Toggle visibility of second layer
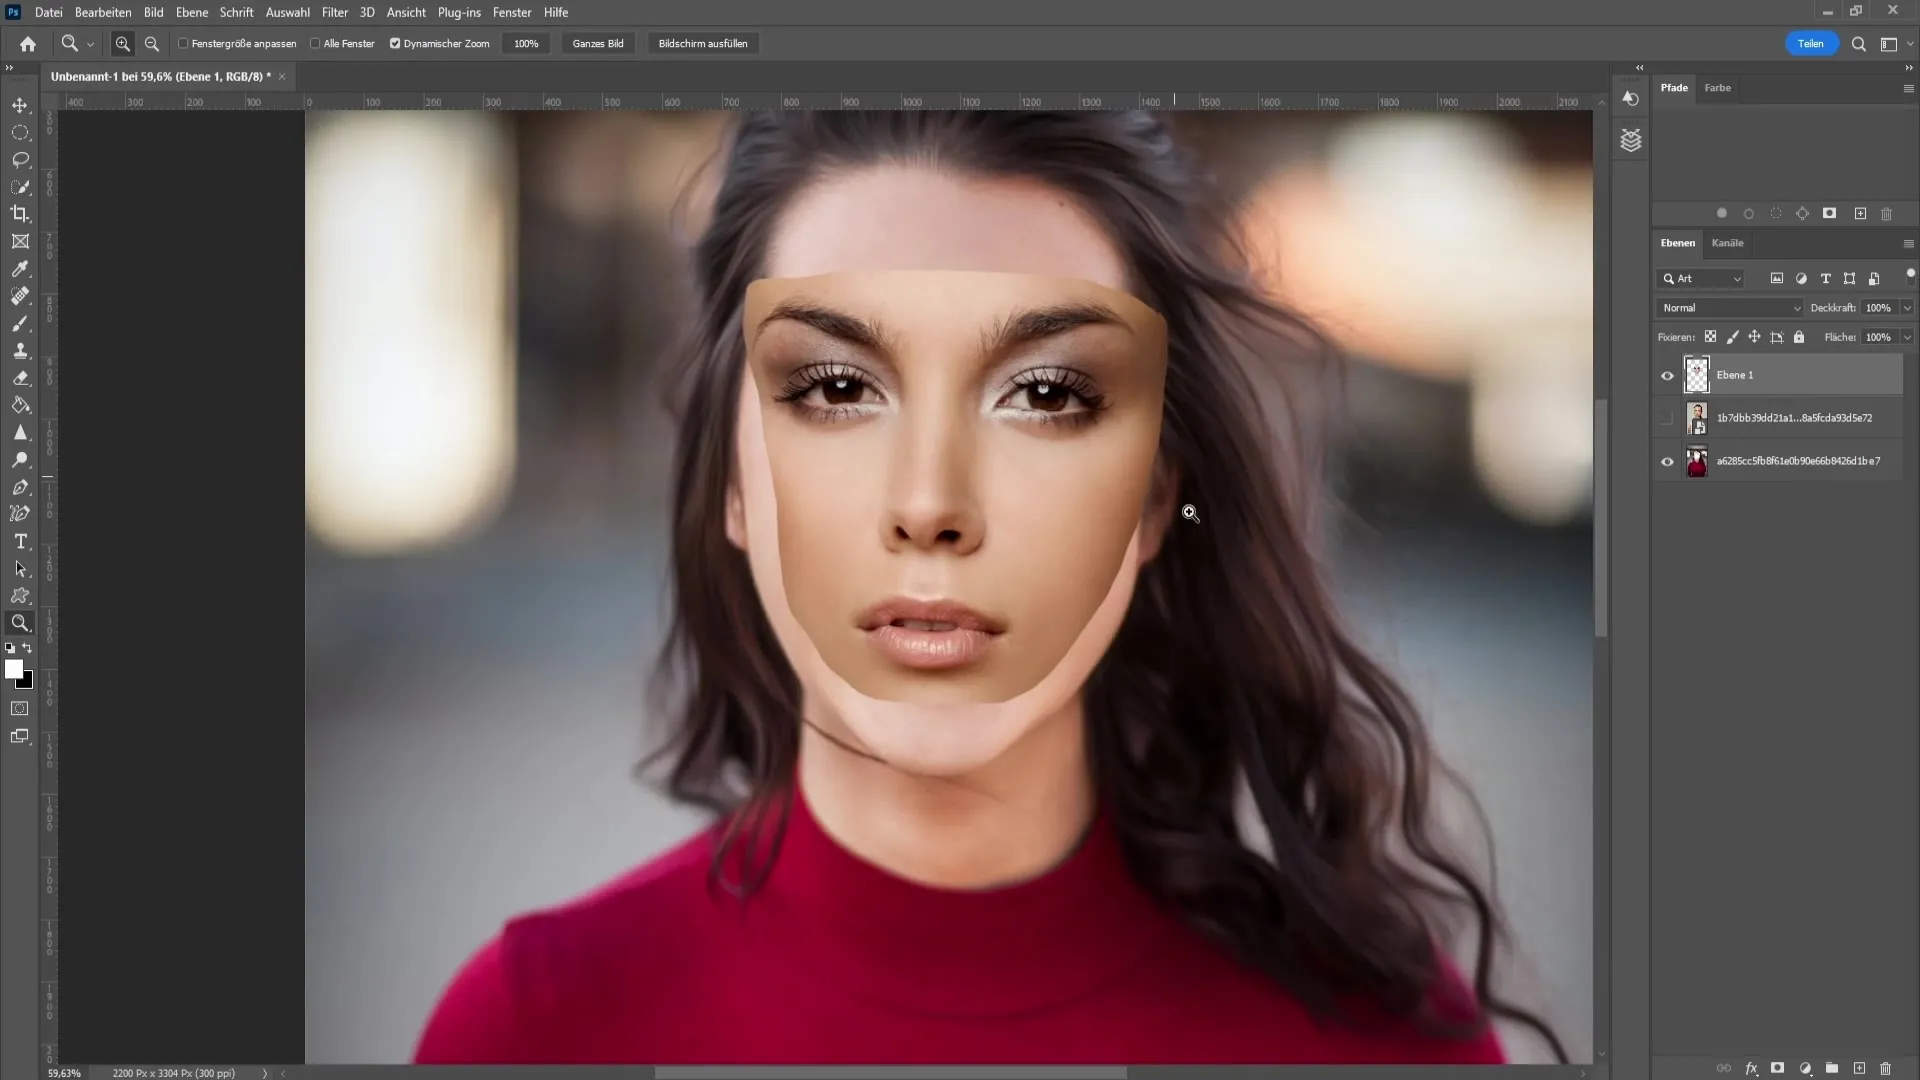The width and height of the screenshot is (1920, 1080). pos(1667,418)
